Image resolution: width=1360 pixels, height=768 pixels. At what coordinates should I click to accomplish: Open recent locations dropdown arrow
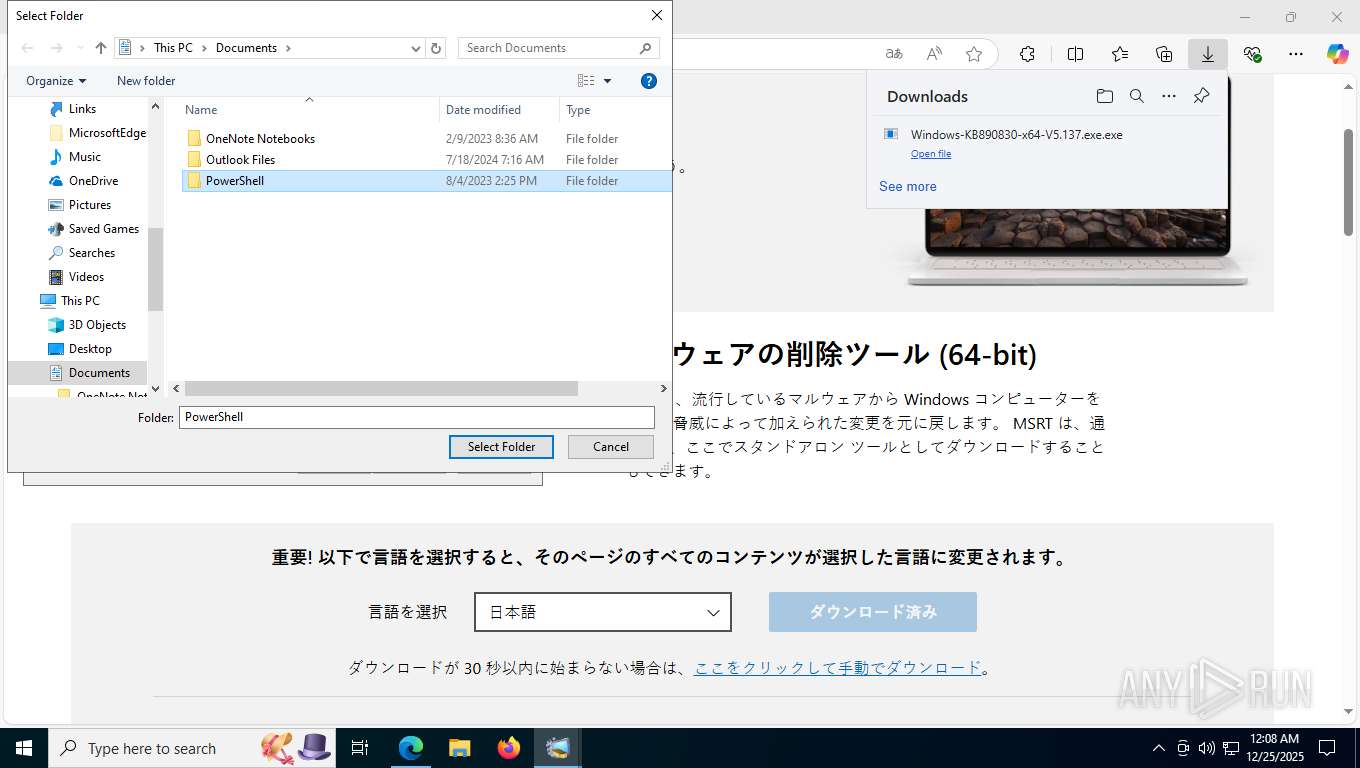80,48
